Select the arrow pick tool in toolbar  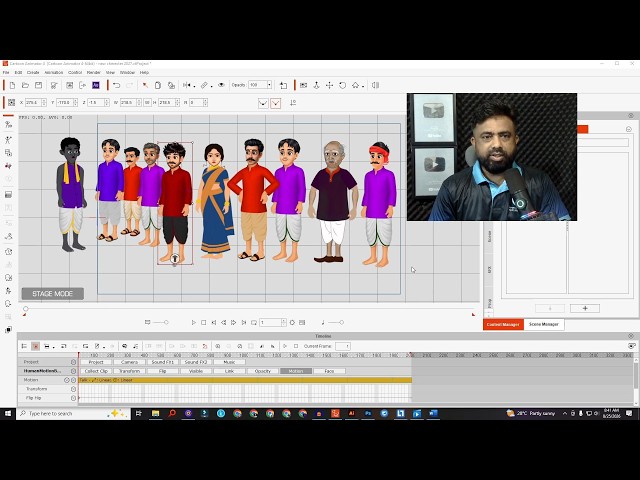145,85
